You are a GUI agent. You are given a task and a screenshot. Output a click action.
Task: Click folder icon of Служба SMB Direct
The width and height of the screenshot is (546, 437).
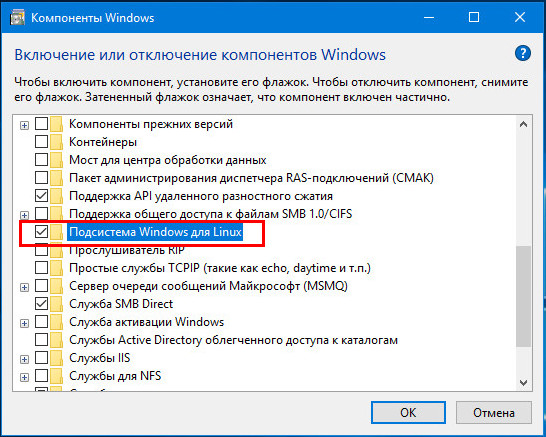click(56, 304)
